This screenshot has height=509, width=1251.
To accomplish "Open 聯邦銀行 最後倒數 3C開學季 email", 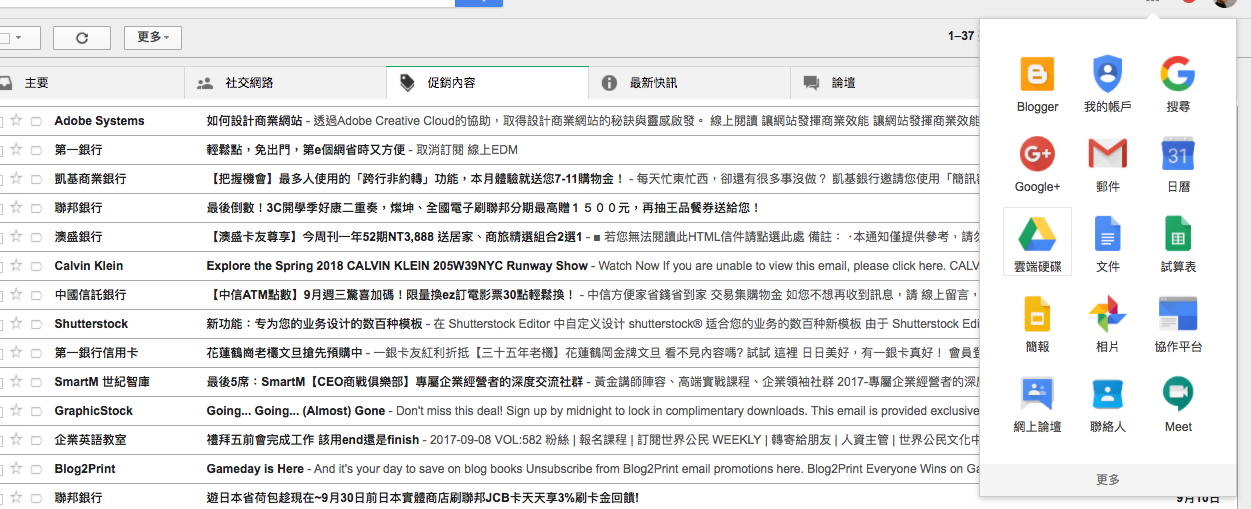I will click(490, 208).
